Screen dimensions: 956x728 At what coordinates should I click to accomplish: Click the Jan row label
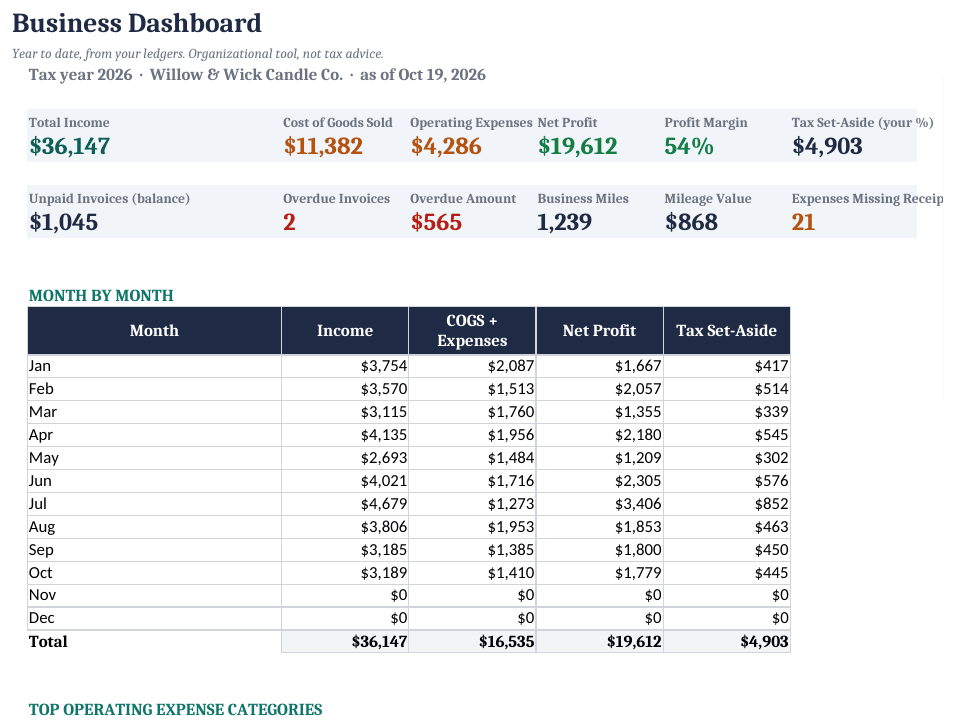[154, 366]
